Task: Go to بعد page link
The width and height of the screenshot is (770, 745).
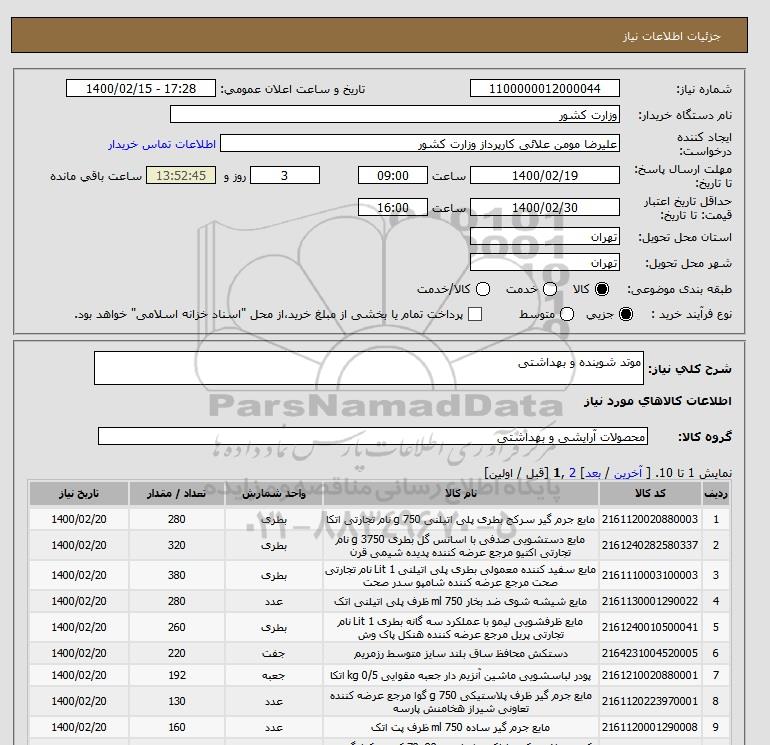Action: (593, 473)
